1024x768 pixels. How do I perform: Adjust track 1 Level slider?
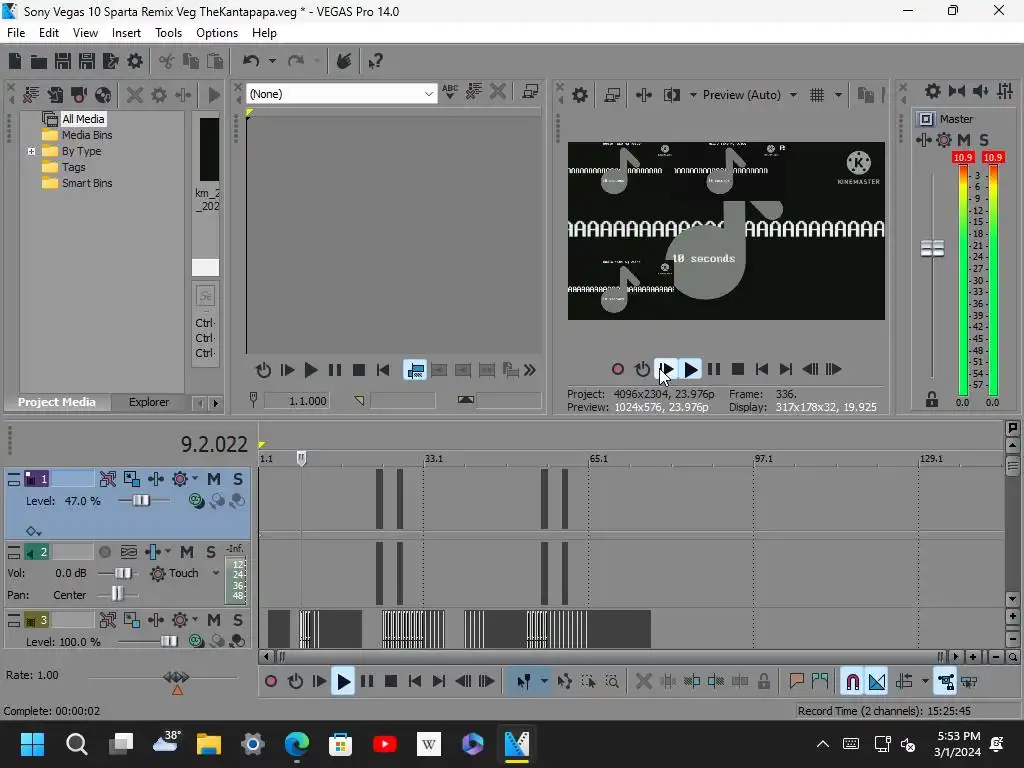(x=141, y=501)
